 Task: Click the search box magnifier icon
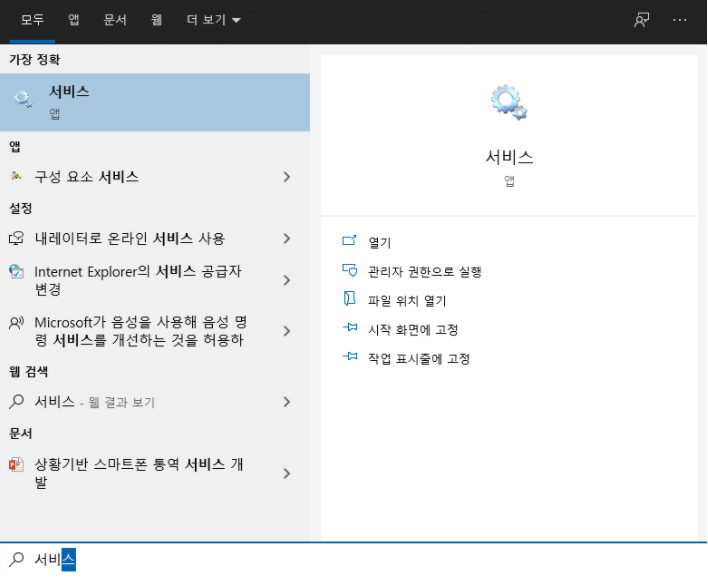(x=16, y=559)
